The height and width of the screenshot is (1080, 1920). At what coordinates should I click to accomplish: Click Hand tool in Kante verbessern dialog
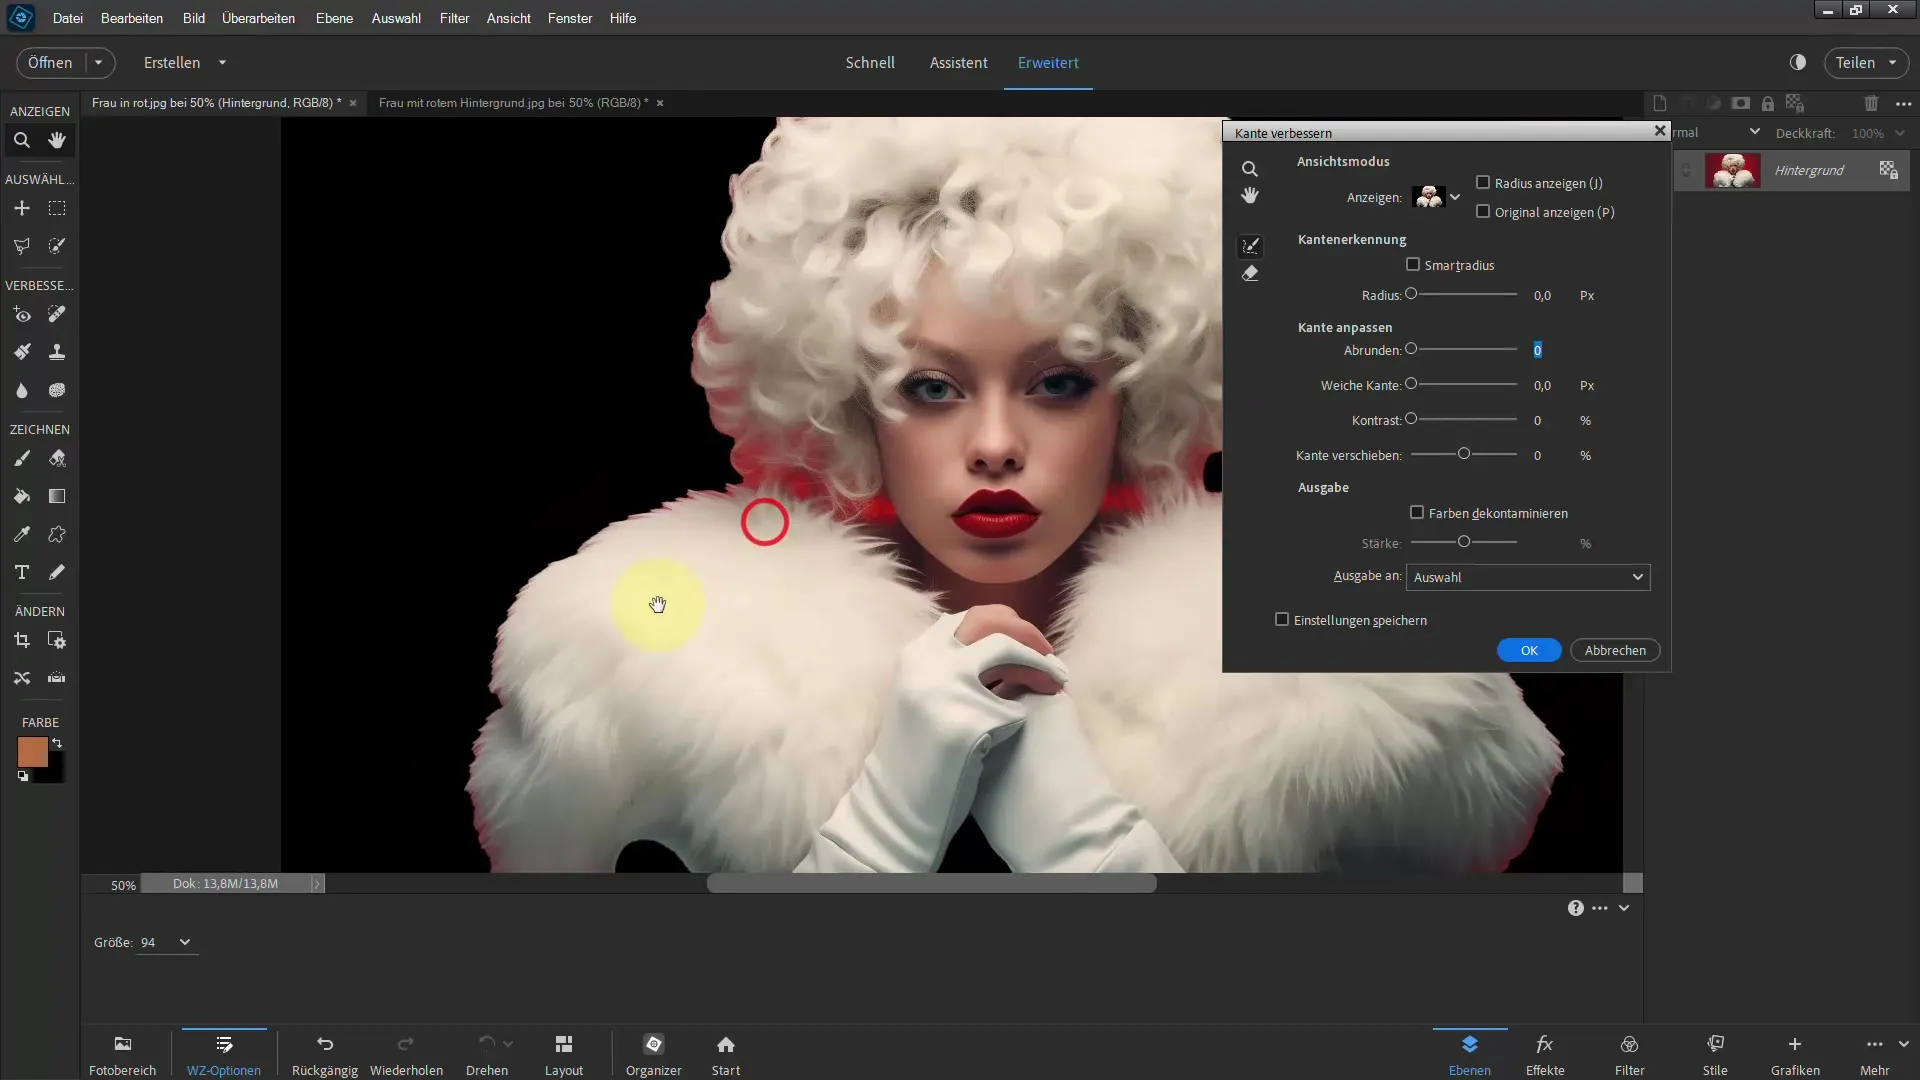[x=1250, y=195]
